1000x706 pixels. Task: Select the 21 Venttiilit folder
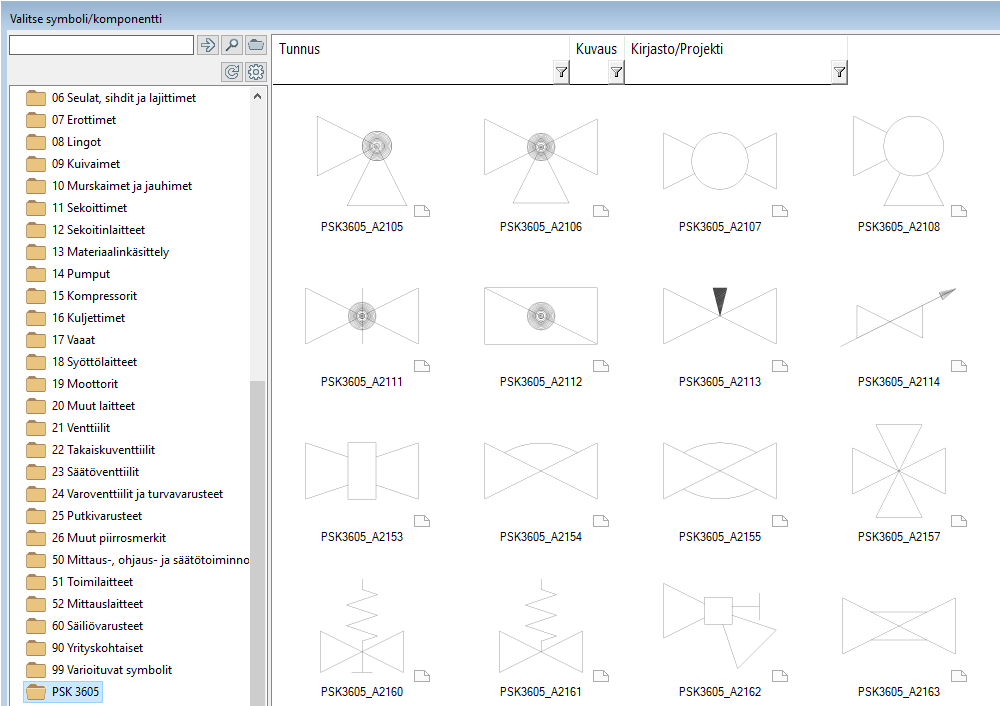[x=80, y=428]
